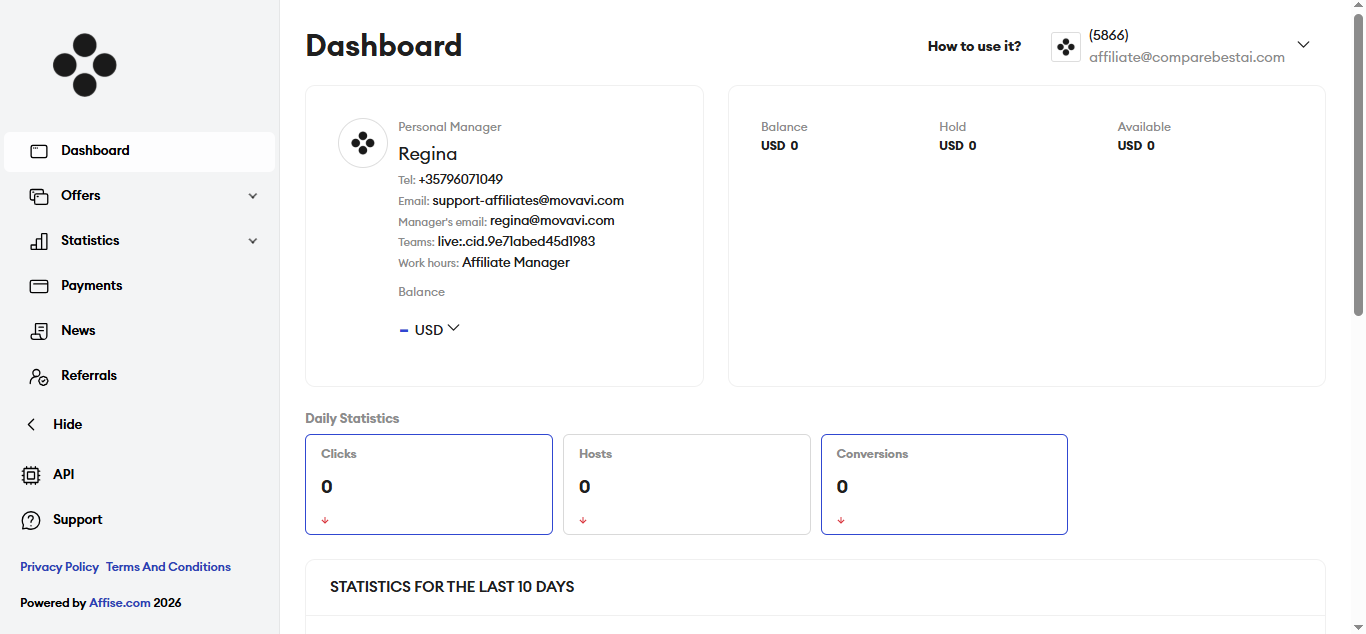Click the Offers stacked-cards icon
Screen dimensions: 1366x634
(x=39, y=196)
